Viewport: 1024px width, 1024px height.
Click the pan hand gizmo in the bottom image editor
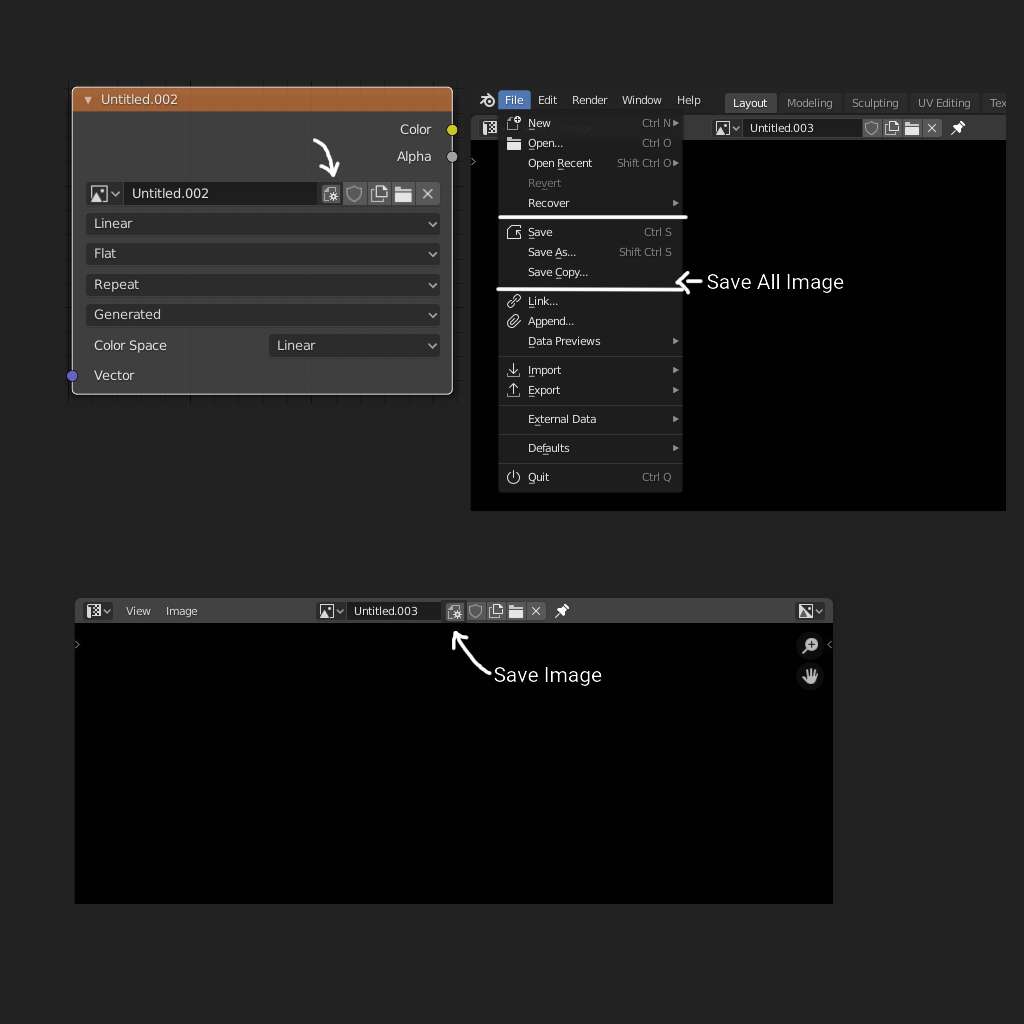click(x=810, y=676)
